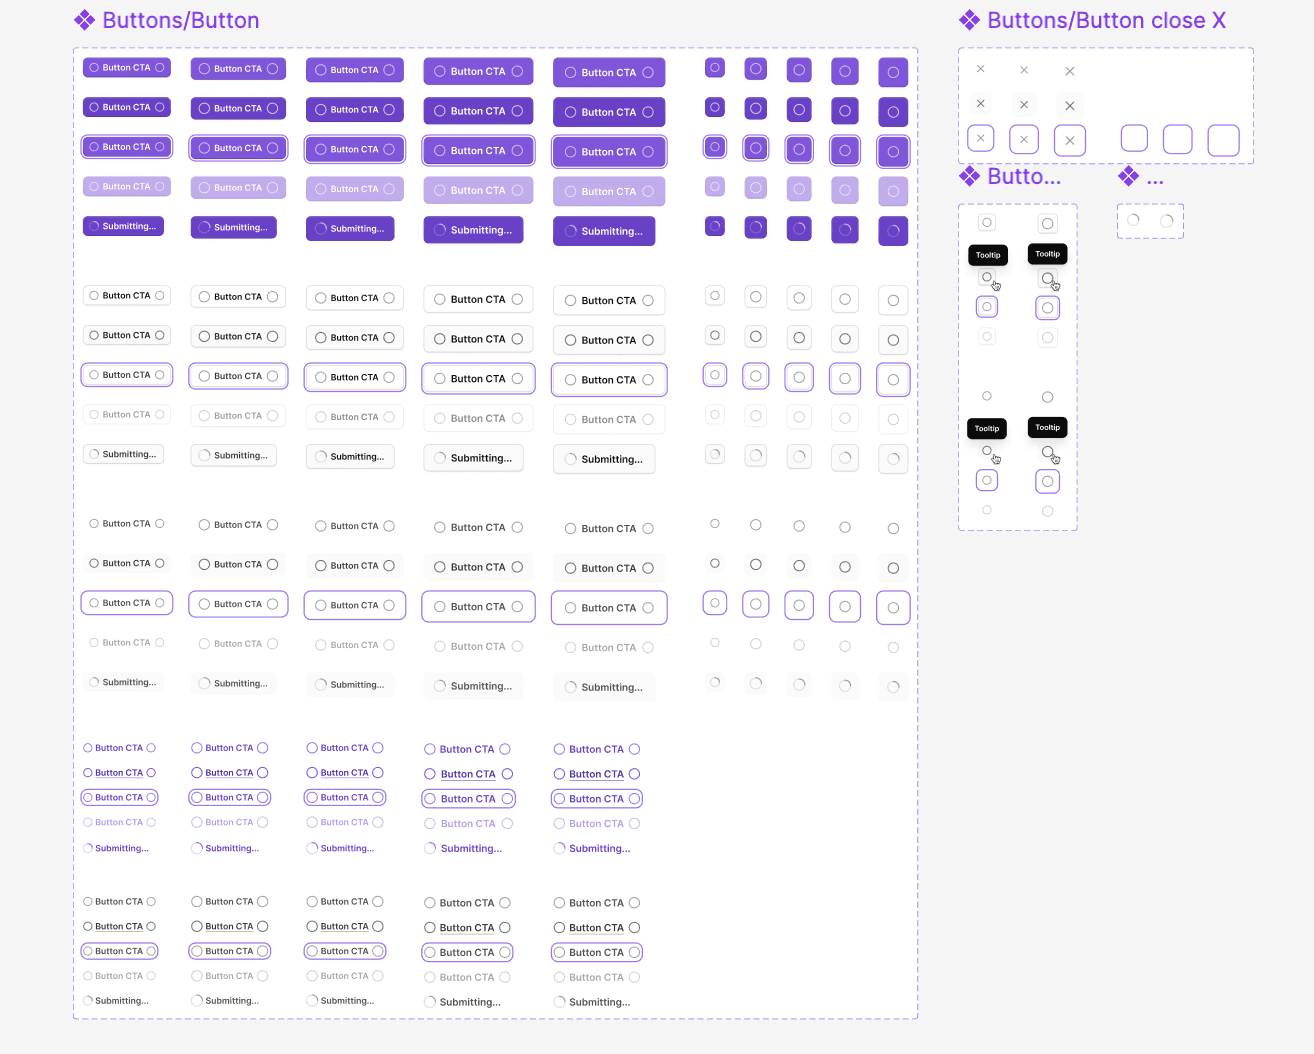The image size is (1314, 1054).
Task: Click the largest empty purple-outlined rounded square
Action: pos(1224,141)
